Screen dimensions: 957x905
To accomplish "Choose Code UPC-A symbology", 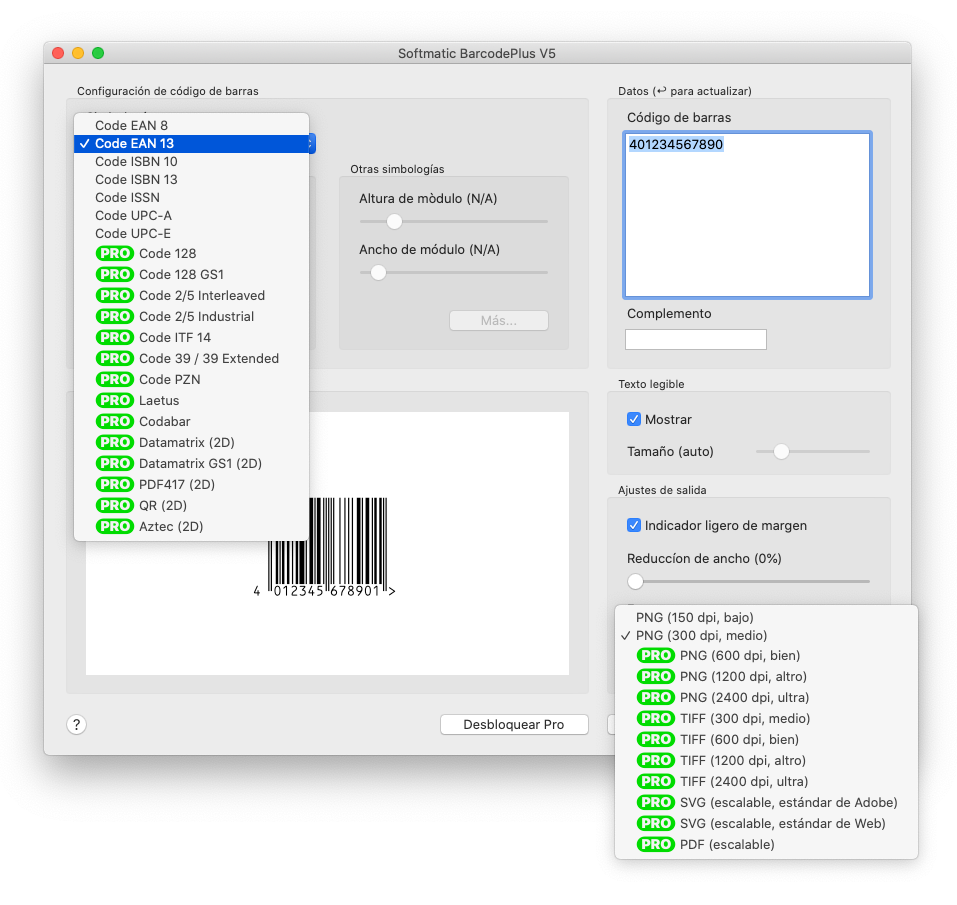I will 133,215.
